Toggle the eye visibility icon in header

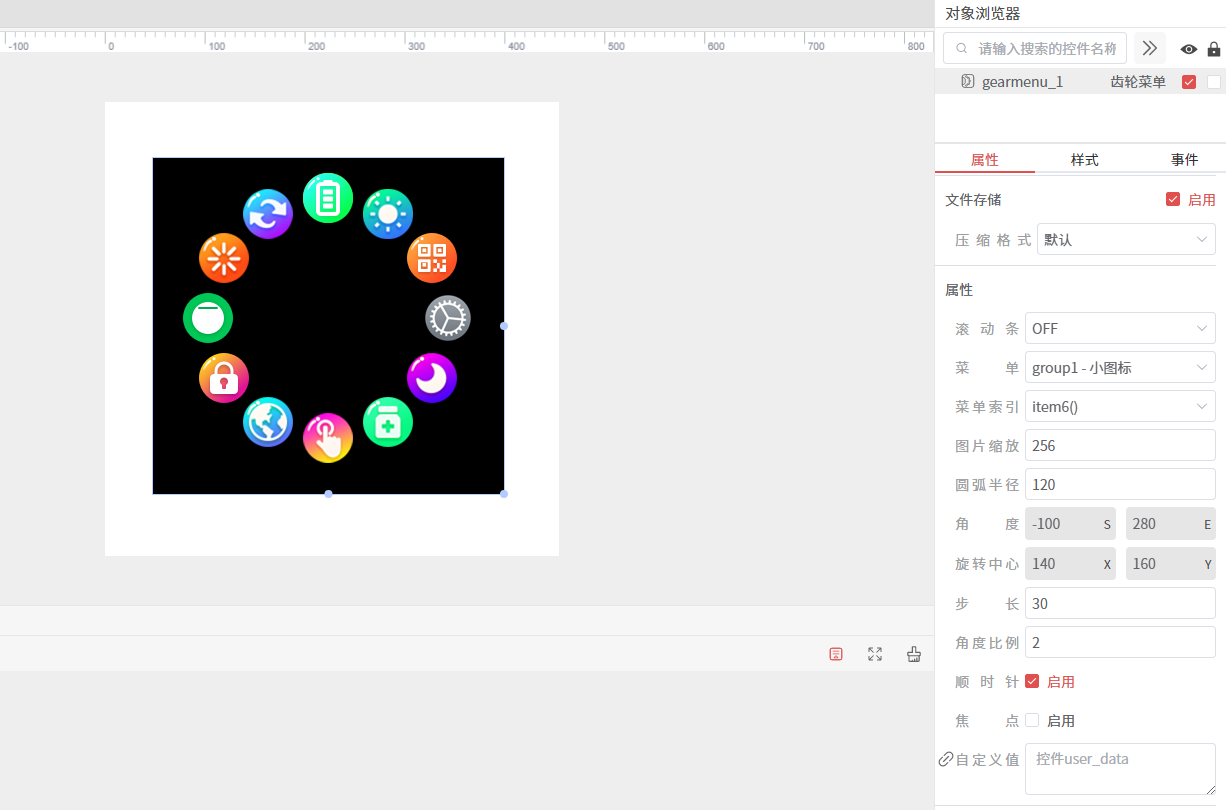pos(1189,49)
